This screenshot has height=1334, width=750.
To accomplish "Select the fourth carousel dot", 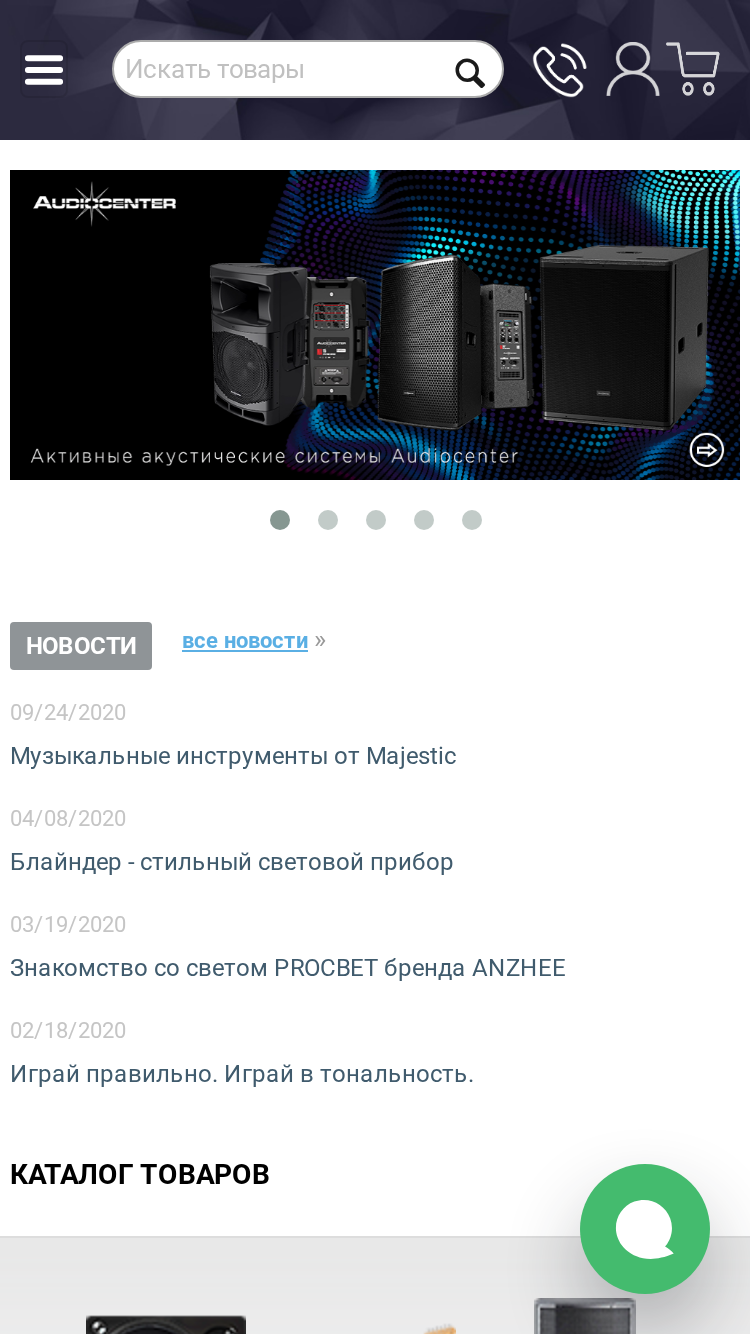I will tap(424, 520).
